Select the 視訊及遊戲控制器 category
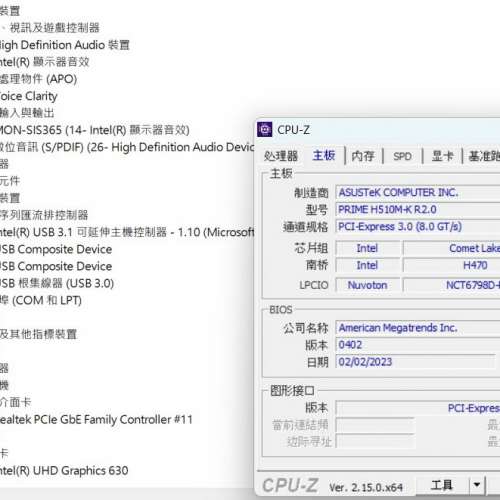Screen dimensions: 500x500 coord(50,28)
